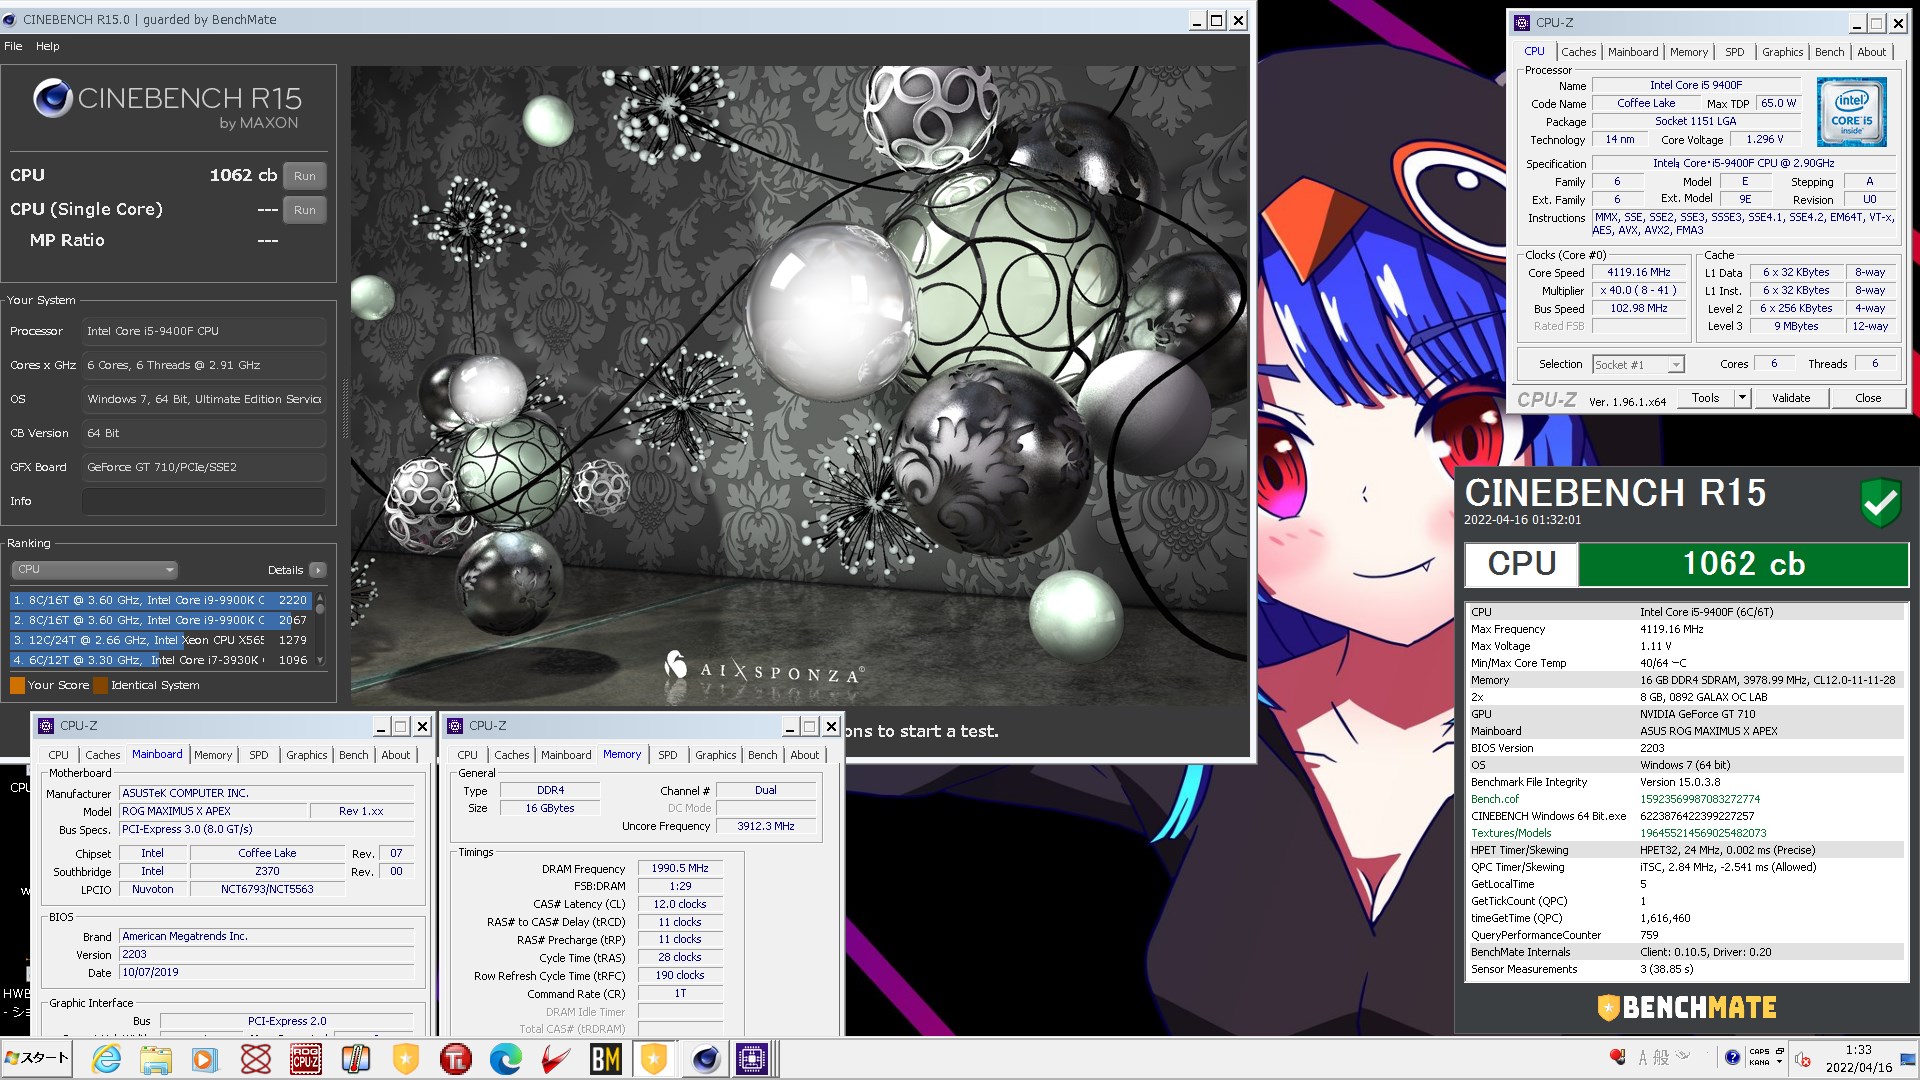1920x1080 pixels.
Task: Open the language bar options dropdown arrow
Action: coord(1779,1063)
